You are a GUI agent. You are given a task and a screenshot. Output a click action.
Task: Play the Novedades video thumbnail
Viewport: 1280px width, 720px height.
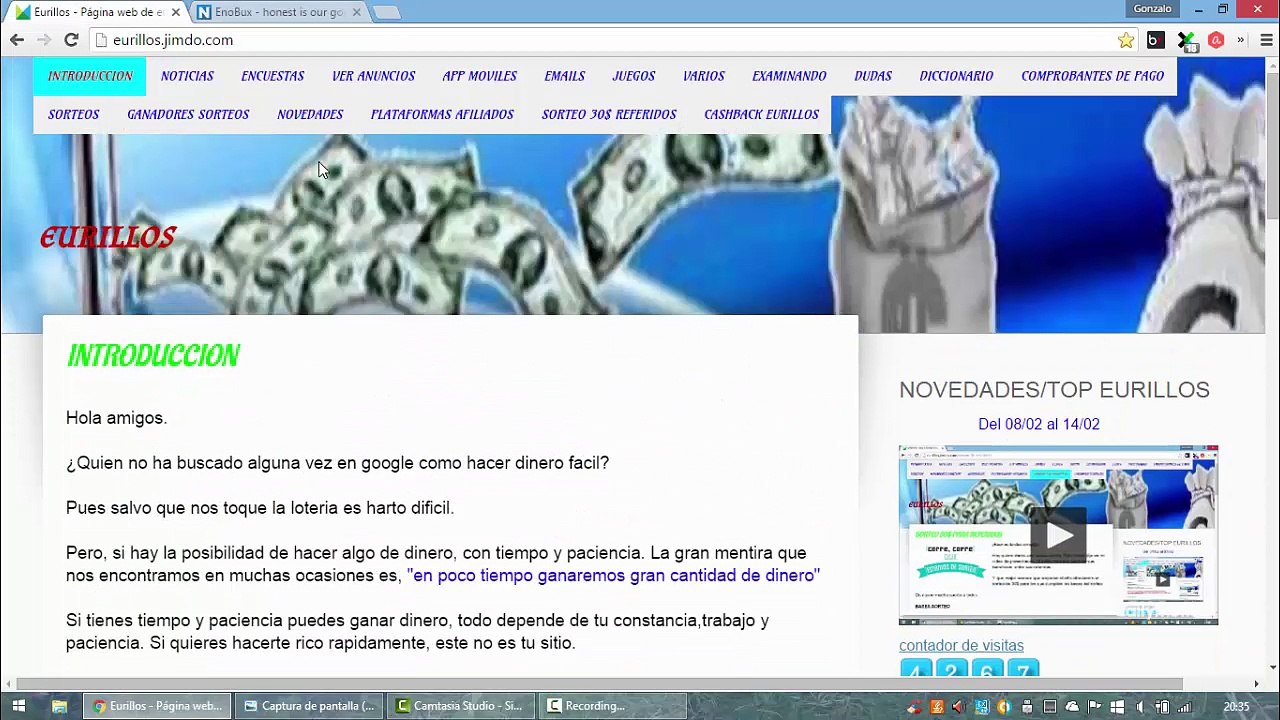[1058, 535]
